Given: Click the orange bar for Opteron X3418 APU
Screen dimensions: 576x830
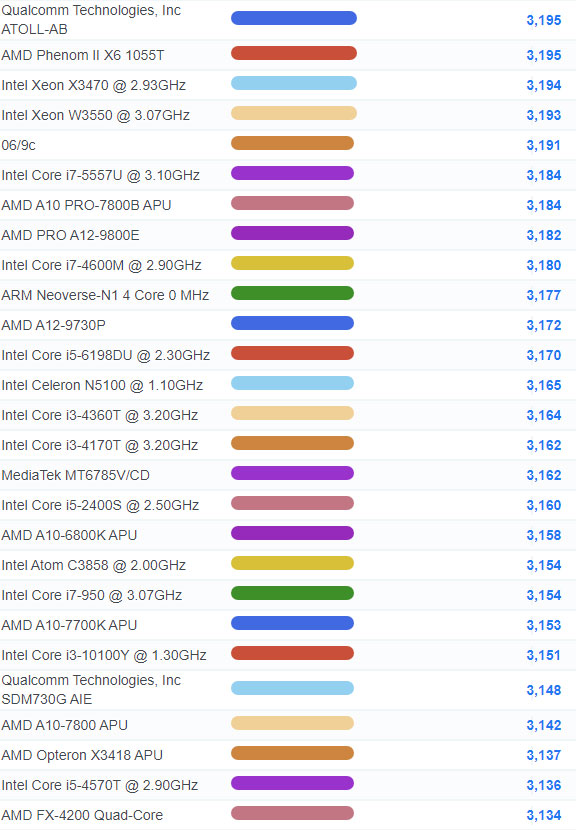Looking at the screenshot, I should (292, 753).
